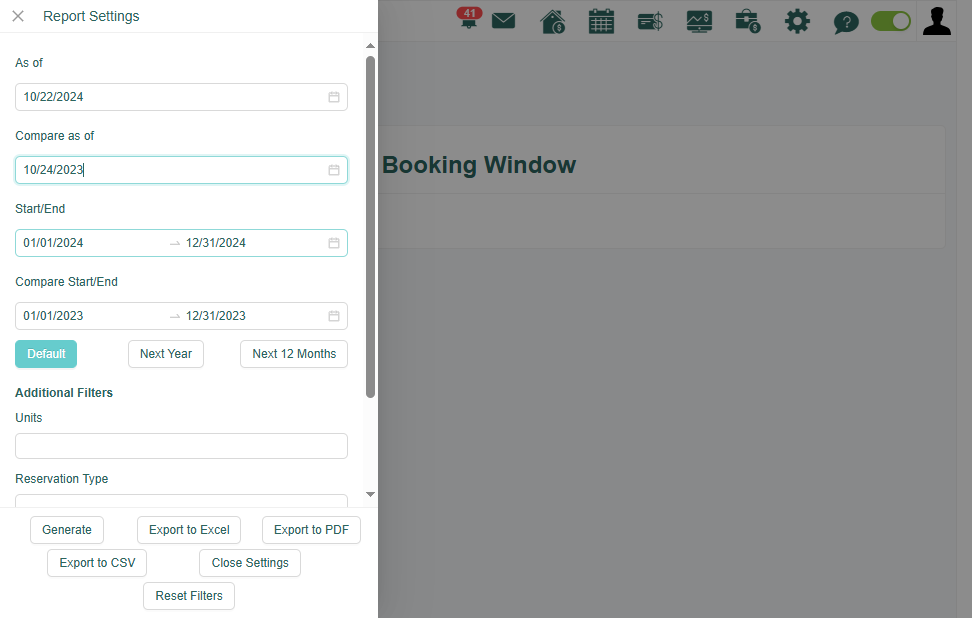Viewport: 972px width, 618px height.
Task: Toggle the green switch in top bar
Action: (891, 21)
